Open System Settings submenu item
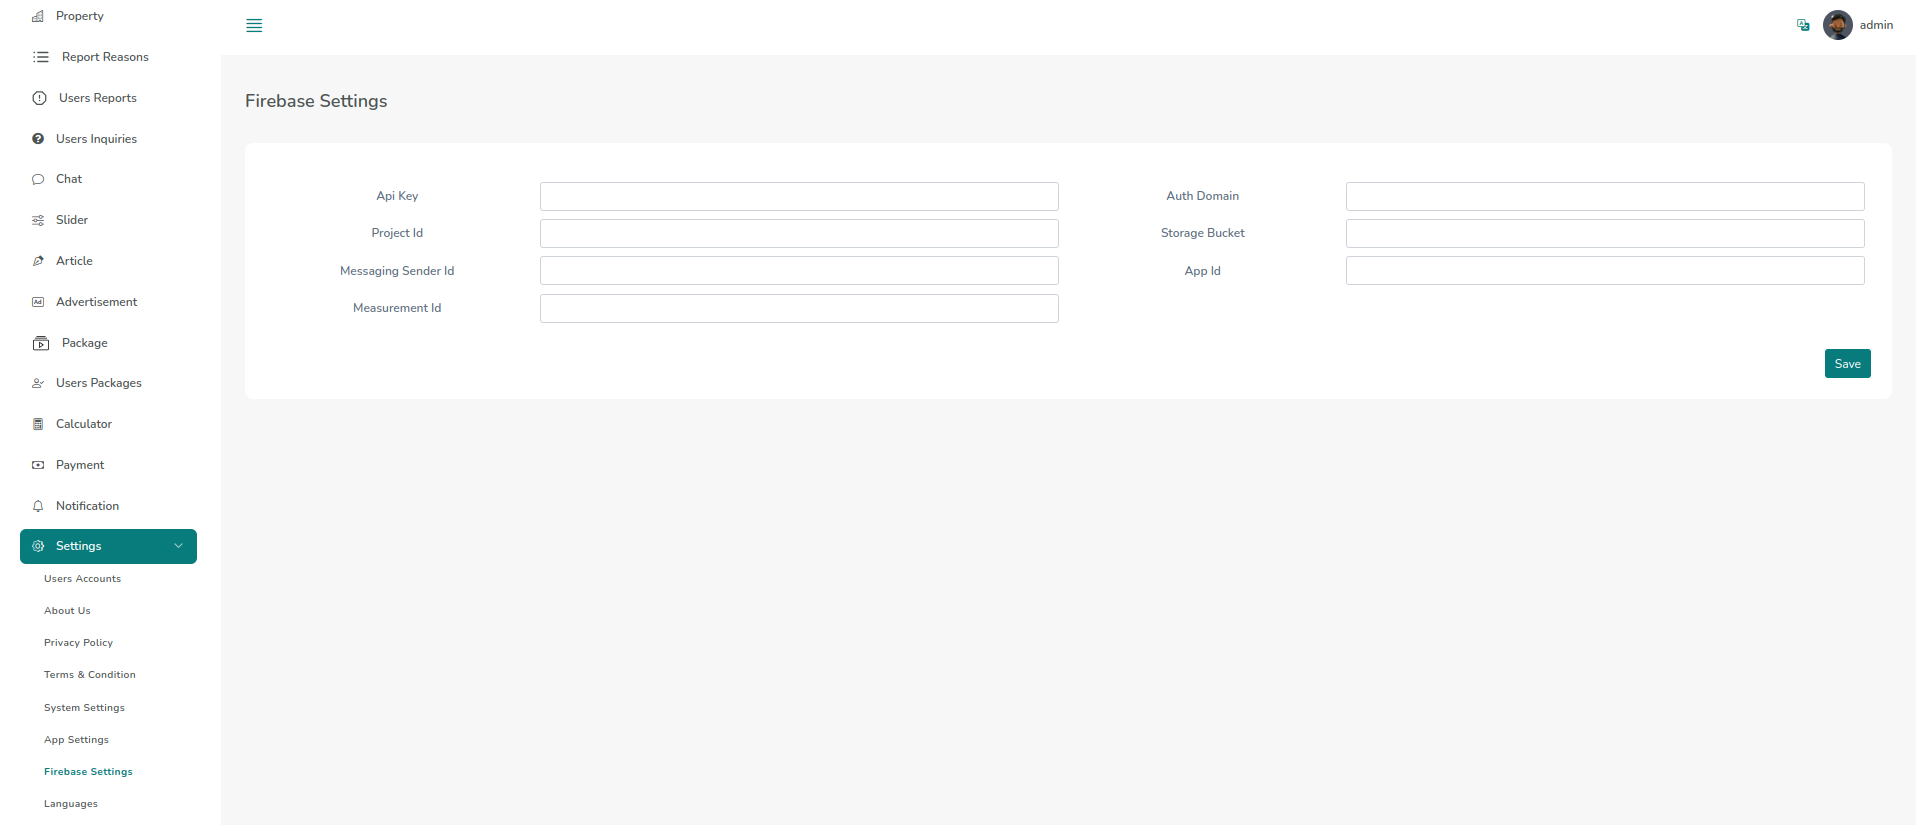The width and height of the screenshot is (1916, 828). [x=84, y=708]
